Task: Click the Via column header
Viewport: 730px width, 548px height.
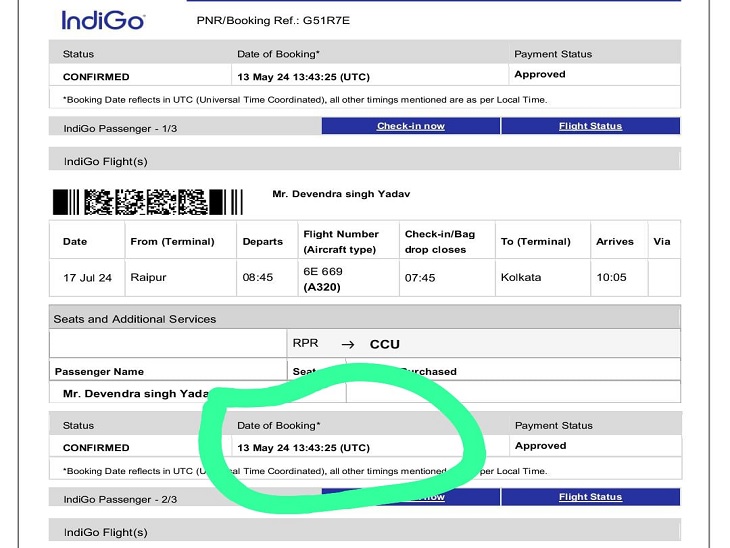Action: [x=662, y=242]
